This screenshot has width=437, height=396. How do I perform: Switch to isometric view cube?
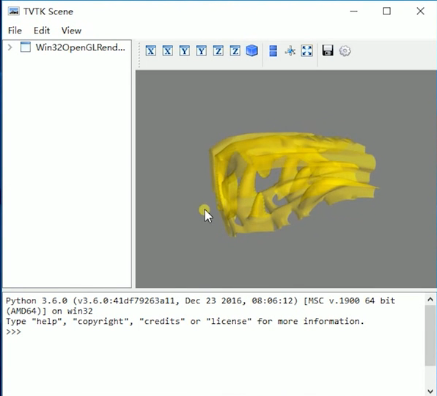point(252,51)
